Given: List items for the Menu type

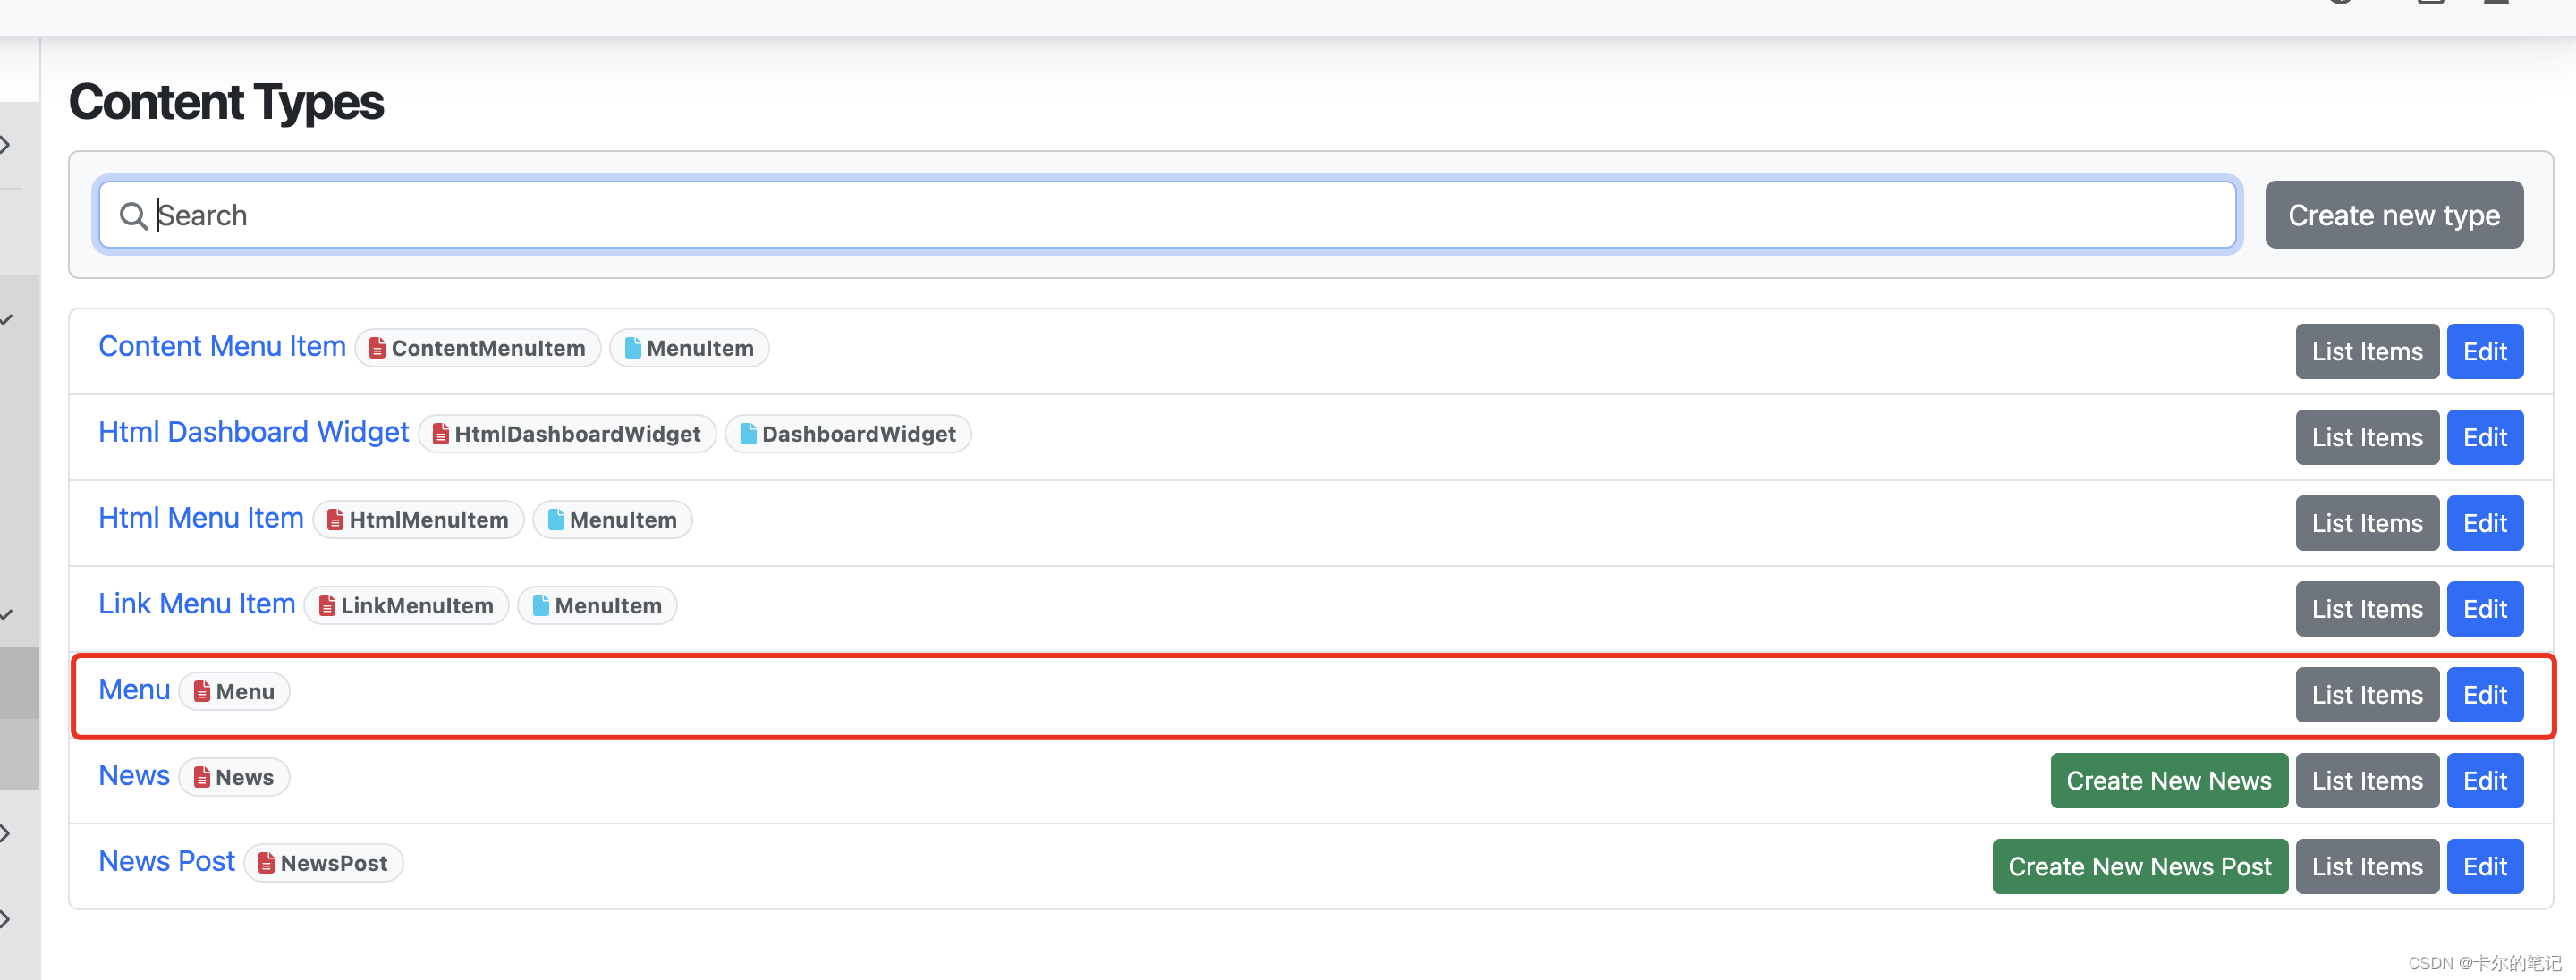Looking at the screenshot, I should point(2366,695).
